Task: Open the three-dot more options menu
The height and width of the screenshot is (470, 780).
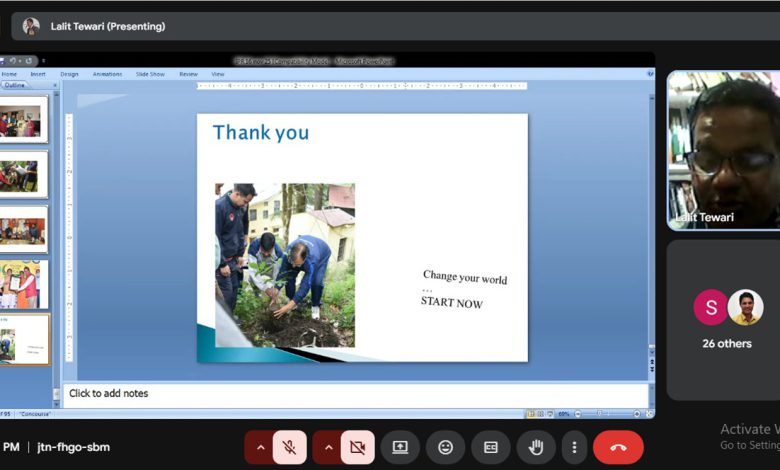Action: [x=573, y=447]
